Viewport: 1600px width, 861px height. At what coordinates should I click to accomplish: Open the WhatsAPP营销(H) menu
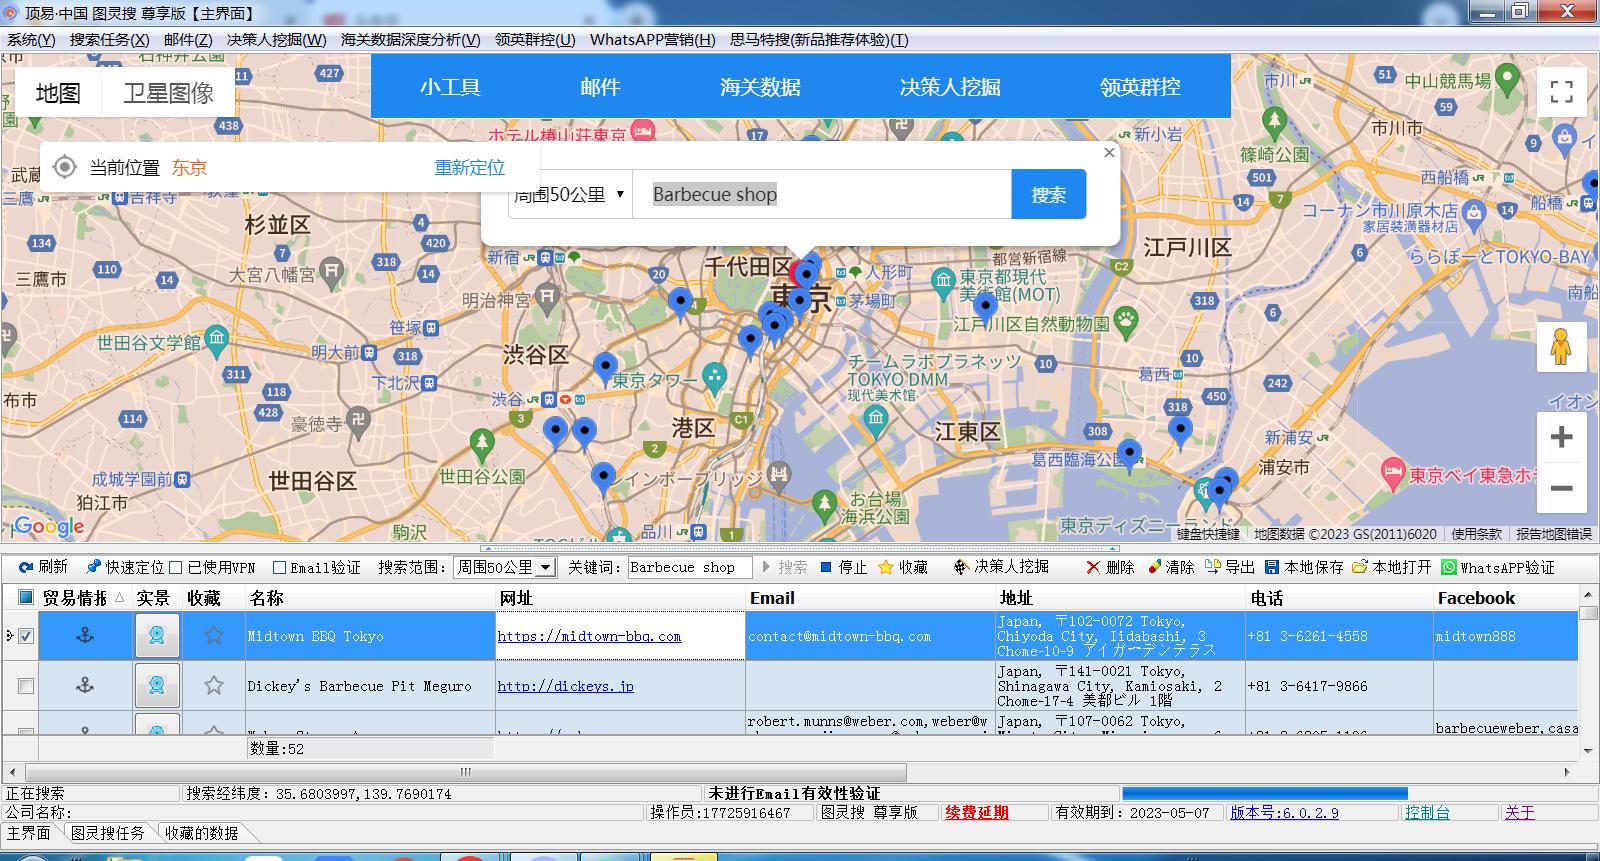coord(652,39)
